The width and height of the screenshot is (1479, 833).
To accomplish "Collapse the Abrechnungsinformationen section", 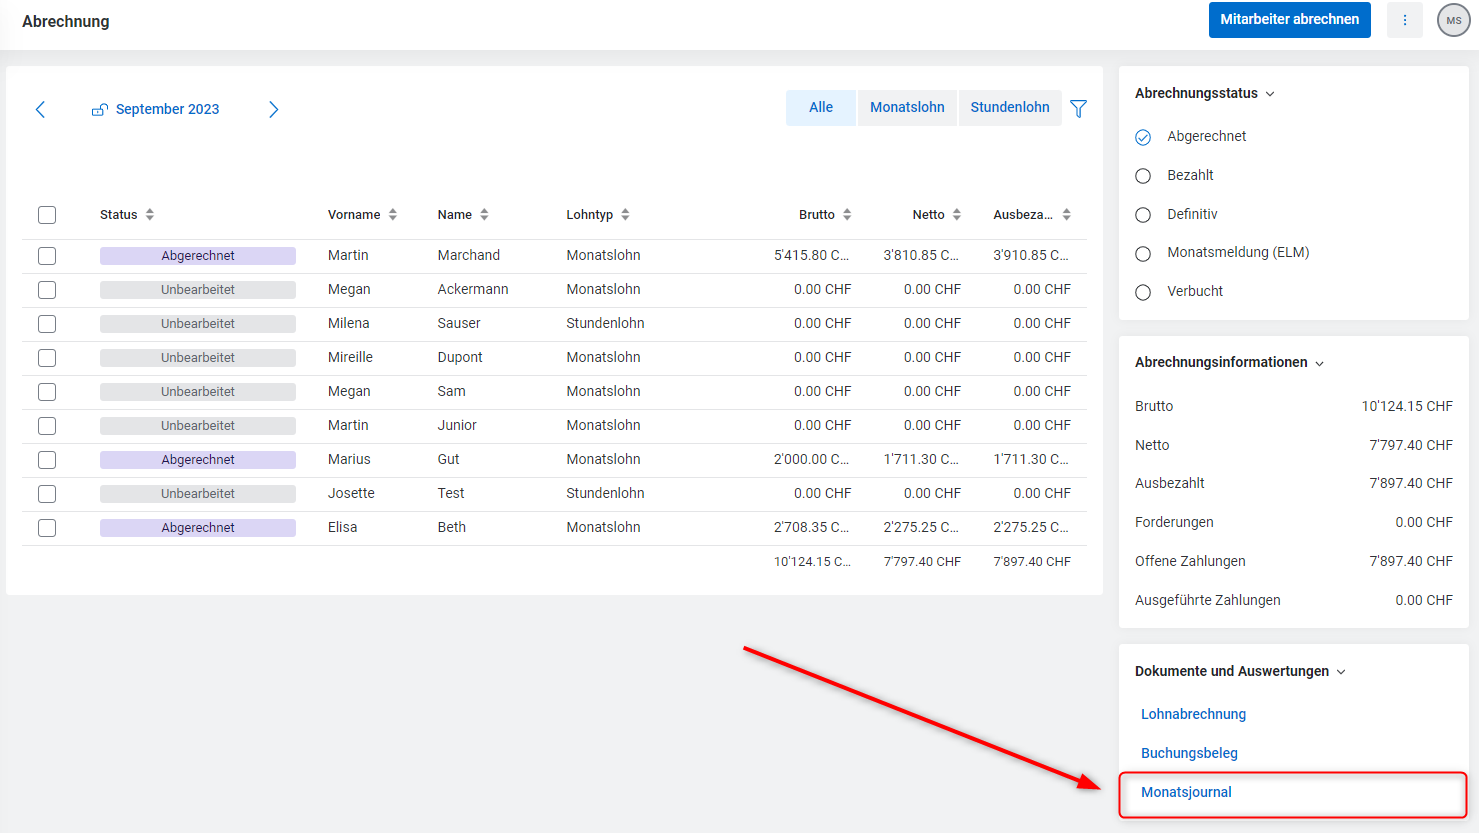I will click(1319, 363).
